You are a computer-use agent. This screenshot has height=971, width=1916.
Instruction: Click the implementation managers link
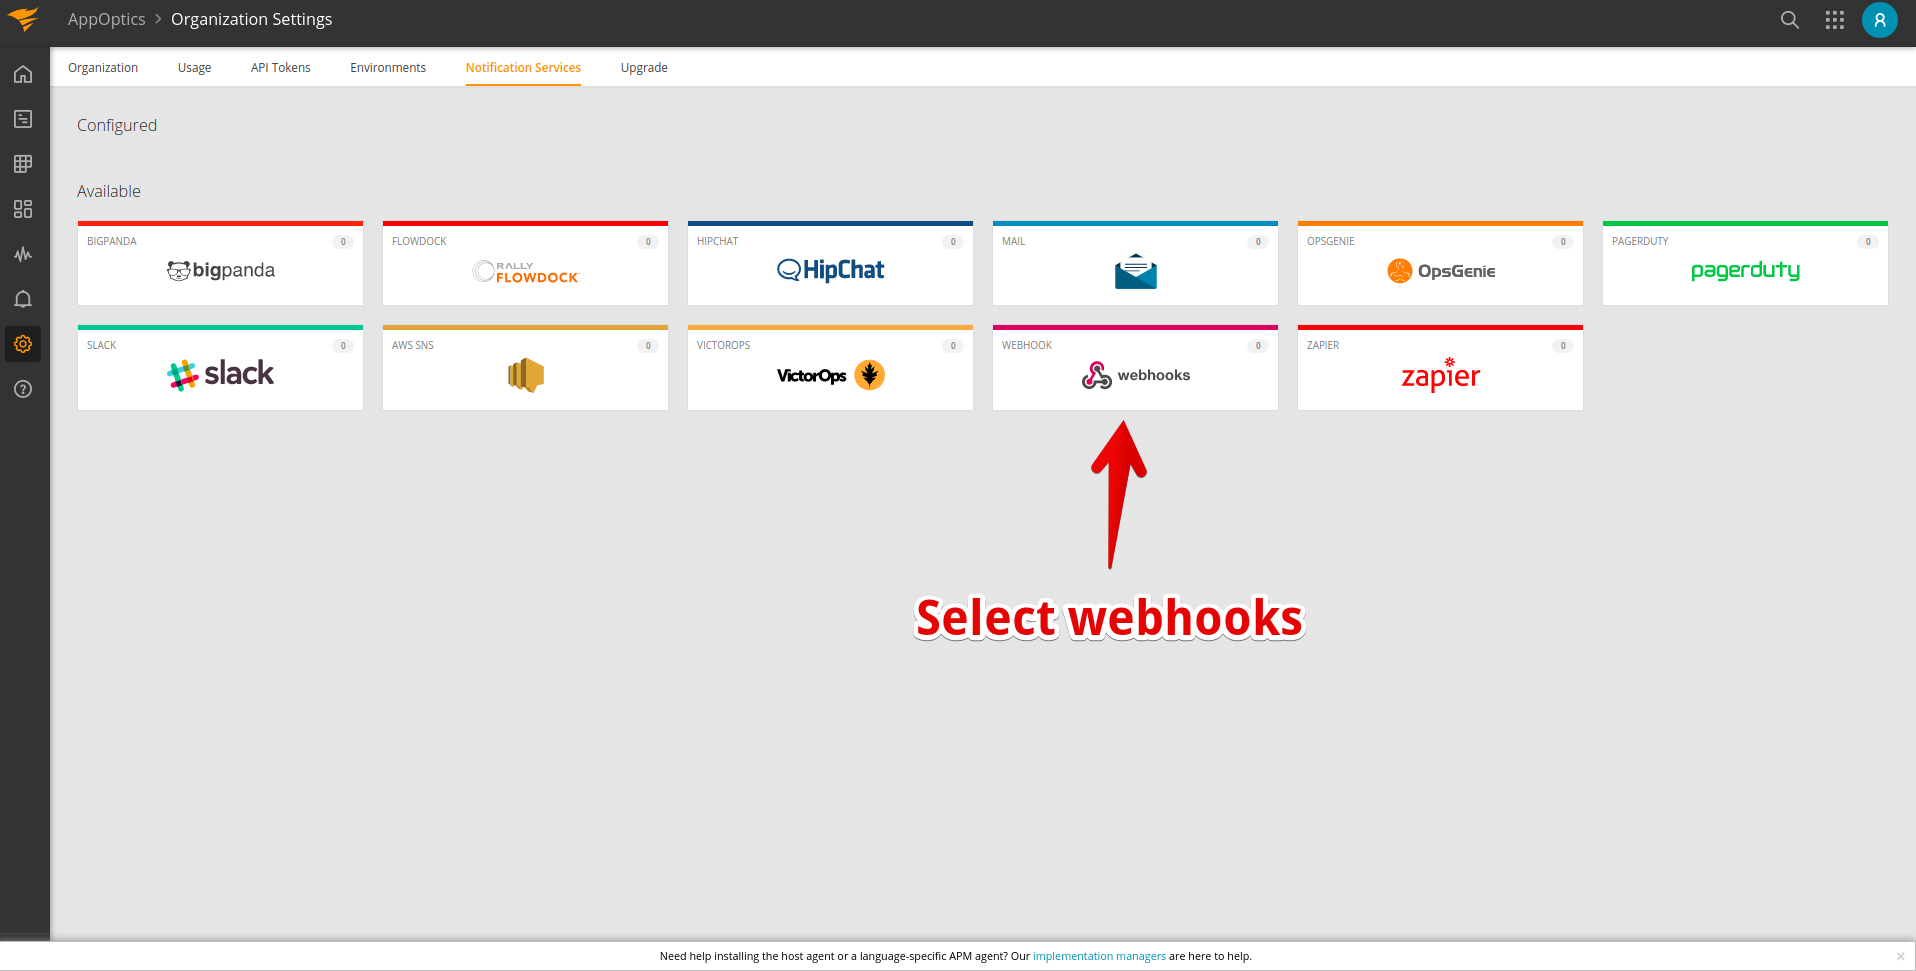(1099, 956)
